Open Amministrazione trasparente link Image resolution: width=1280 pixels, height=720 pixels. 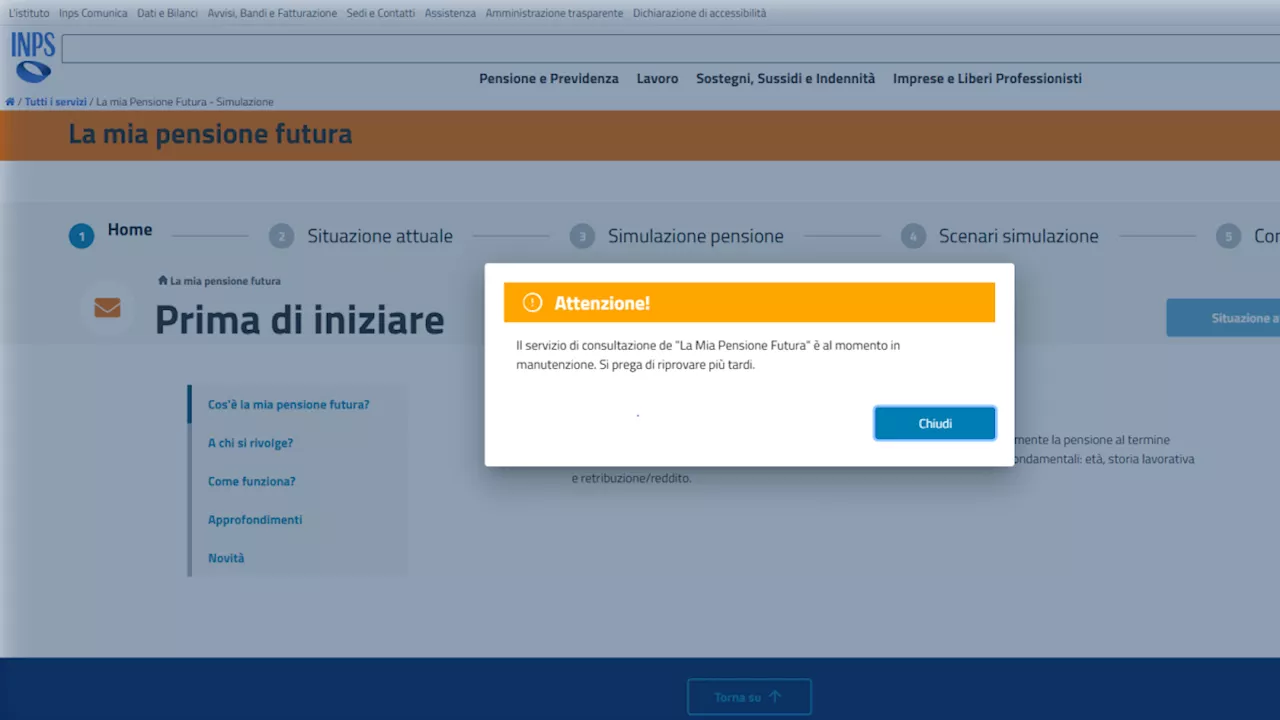[554, 13]
